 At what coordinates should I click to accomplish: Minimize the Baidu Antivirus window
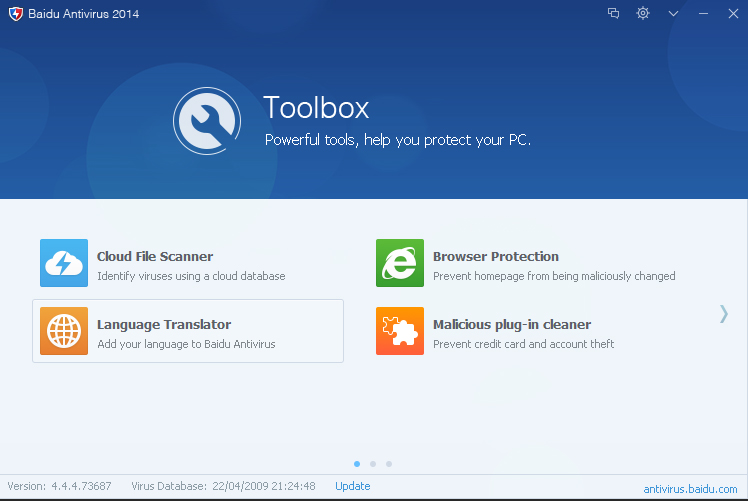pyautogui.click(x=703, y=14)
